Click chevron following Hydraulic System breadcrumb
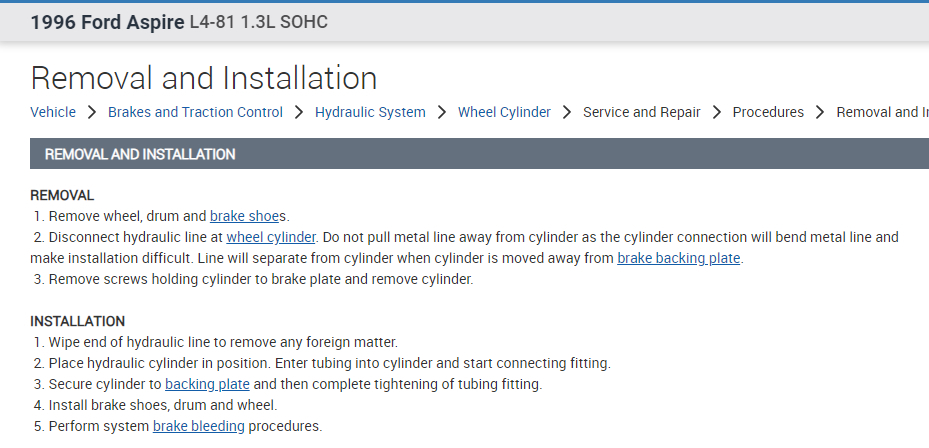Screen dimensions: 929x448 [x=442, y=112]
